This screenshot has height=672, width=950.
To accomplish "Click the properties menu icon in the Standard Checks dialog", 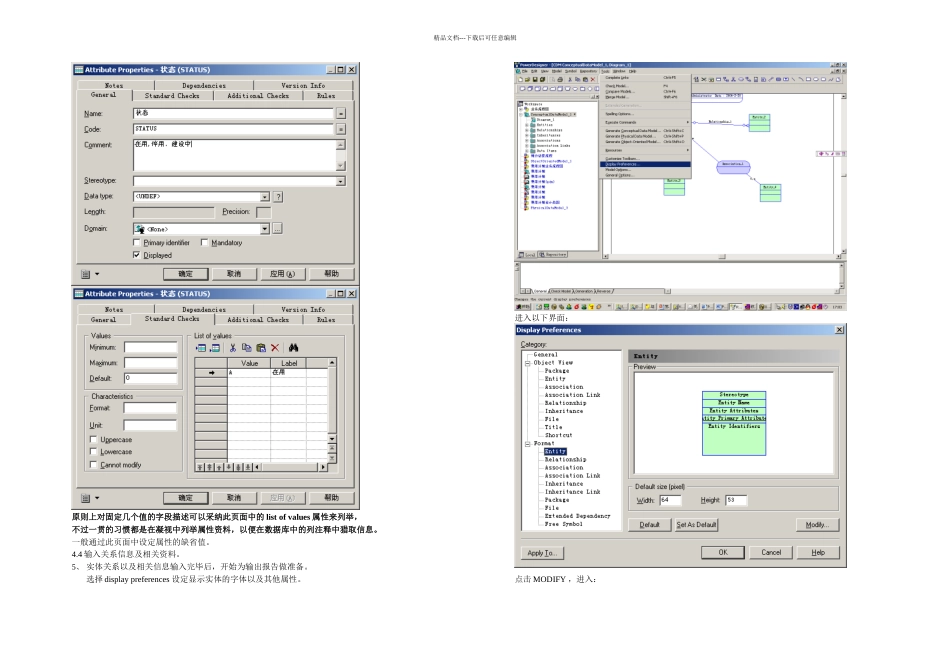I will click(x=85, y=498).
